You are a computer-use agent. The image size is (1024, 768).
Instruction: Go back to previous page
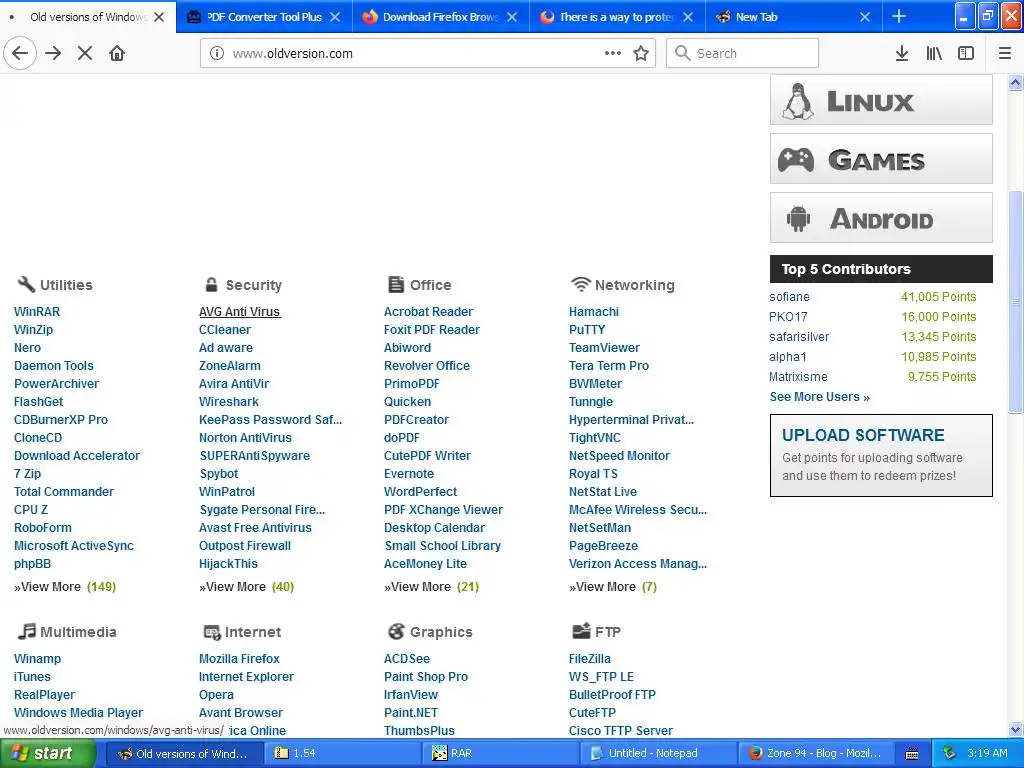click(20, 53)
